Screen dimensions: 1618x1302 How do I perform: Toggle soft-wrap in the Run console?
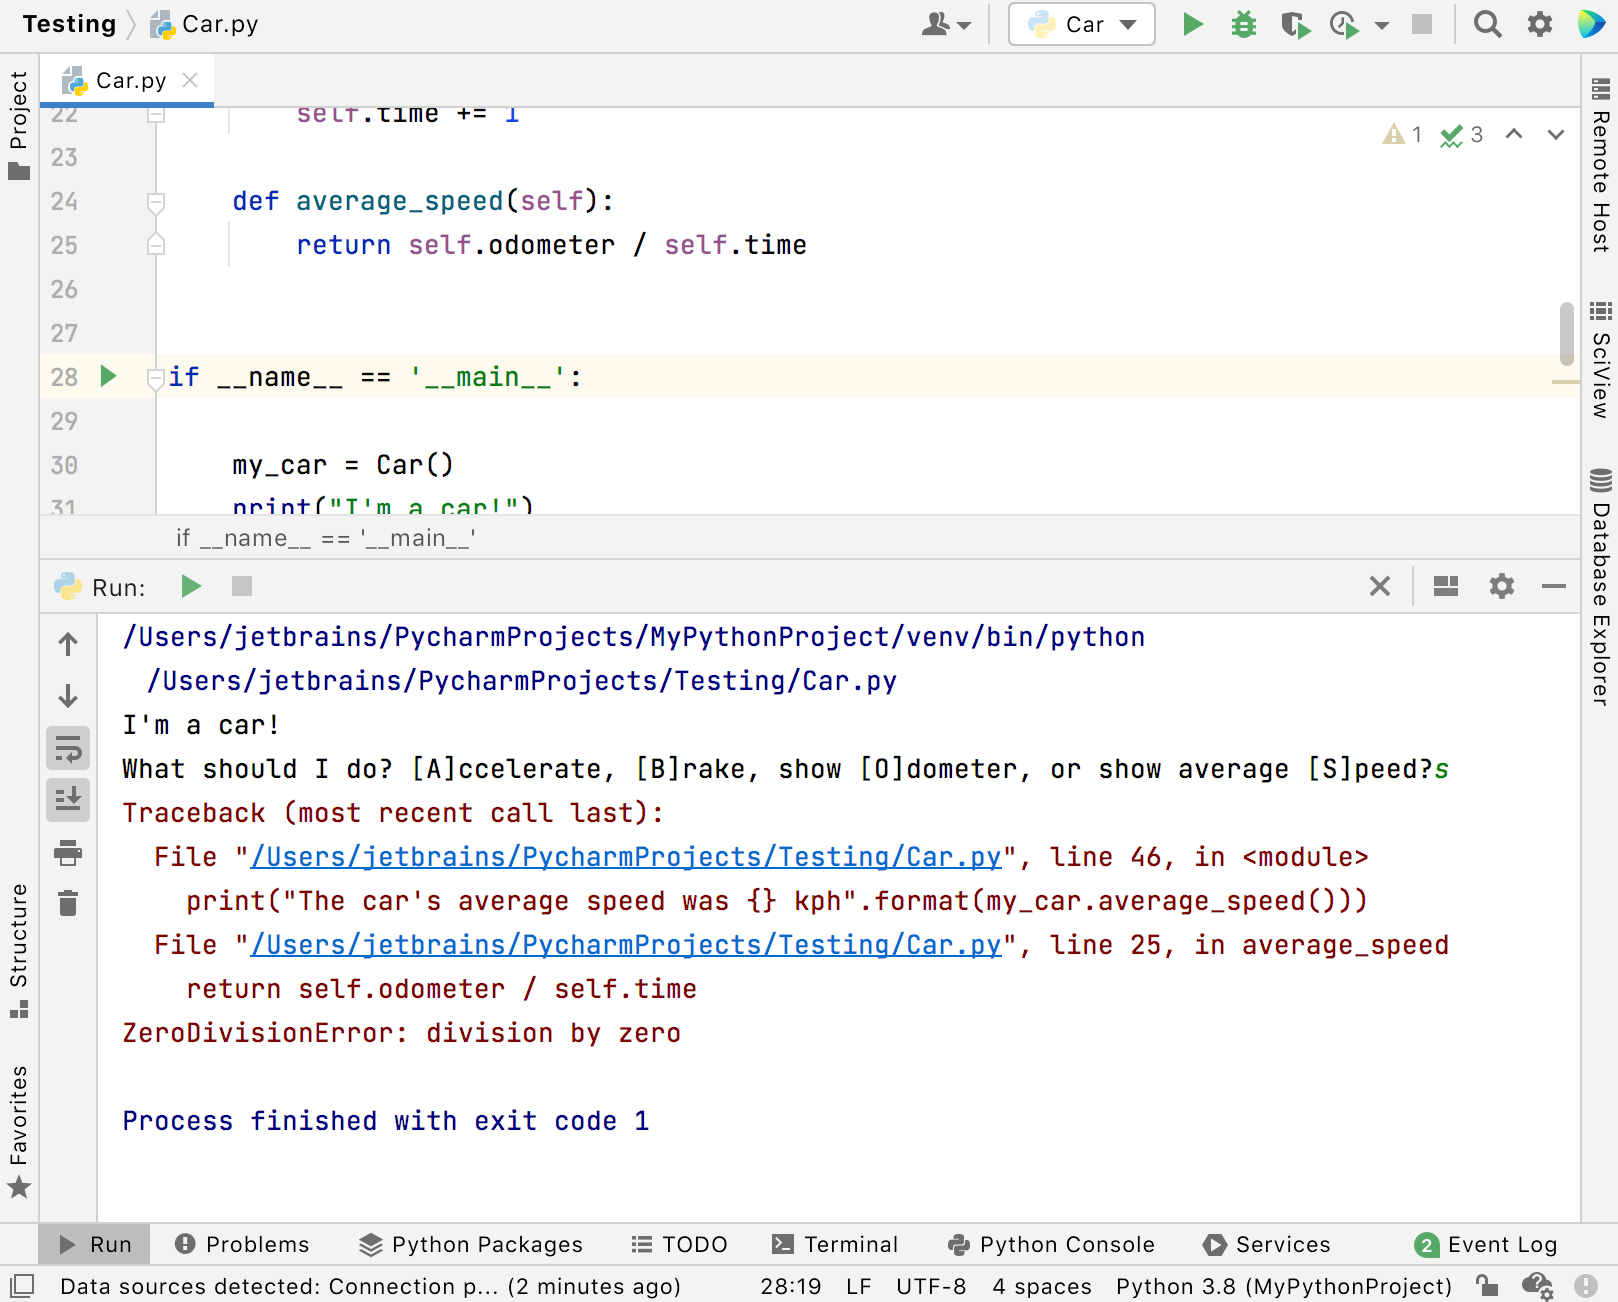68,748
